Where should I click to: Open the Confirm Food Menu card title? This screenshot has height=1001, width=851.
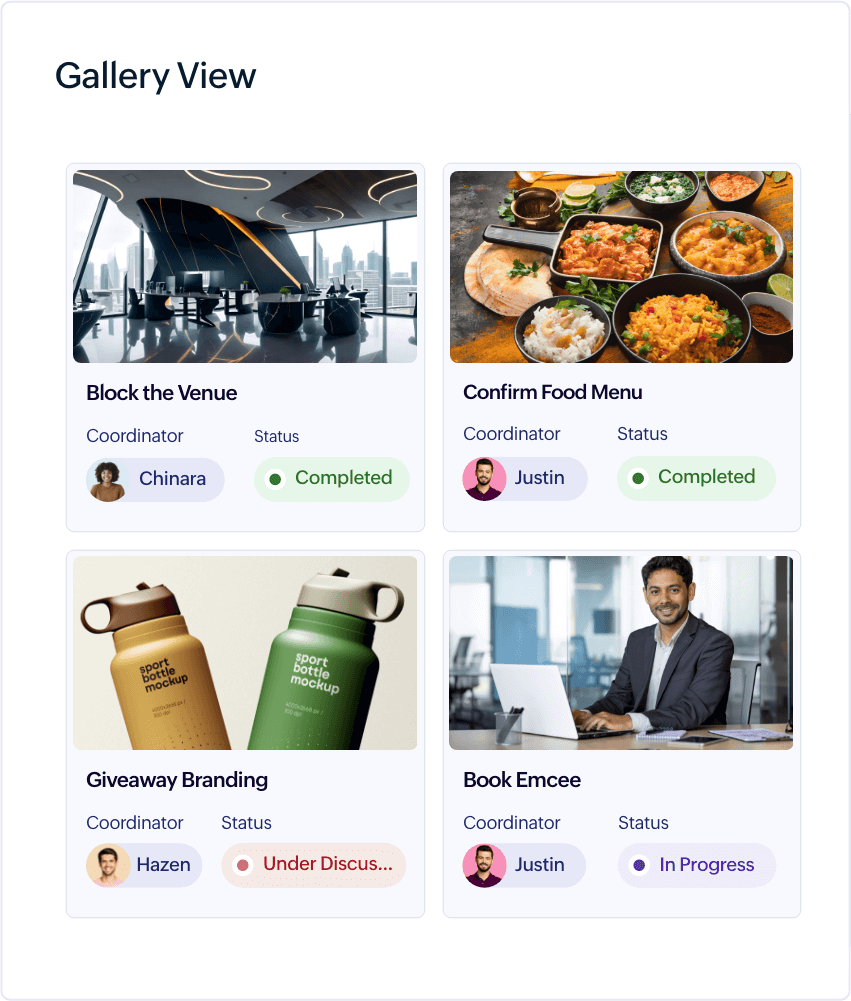[553, 393]
